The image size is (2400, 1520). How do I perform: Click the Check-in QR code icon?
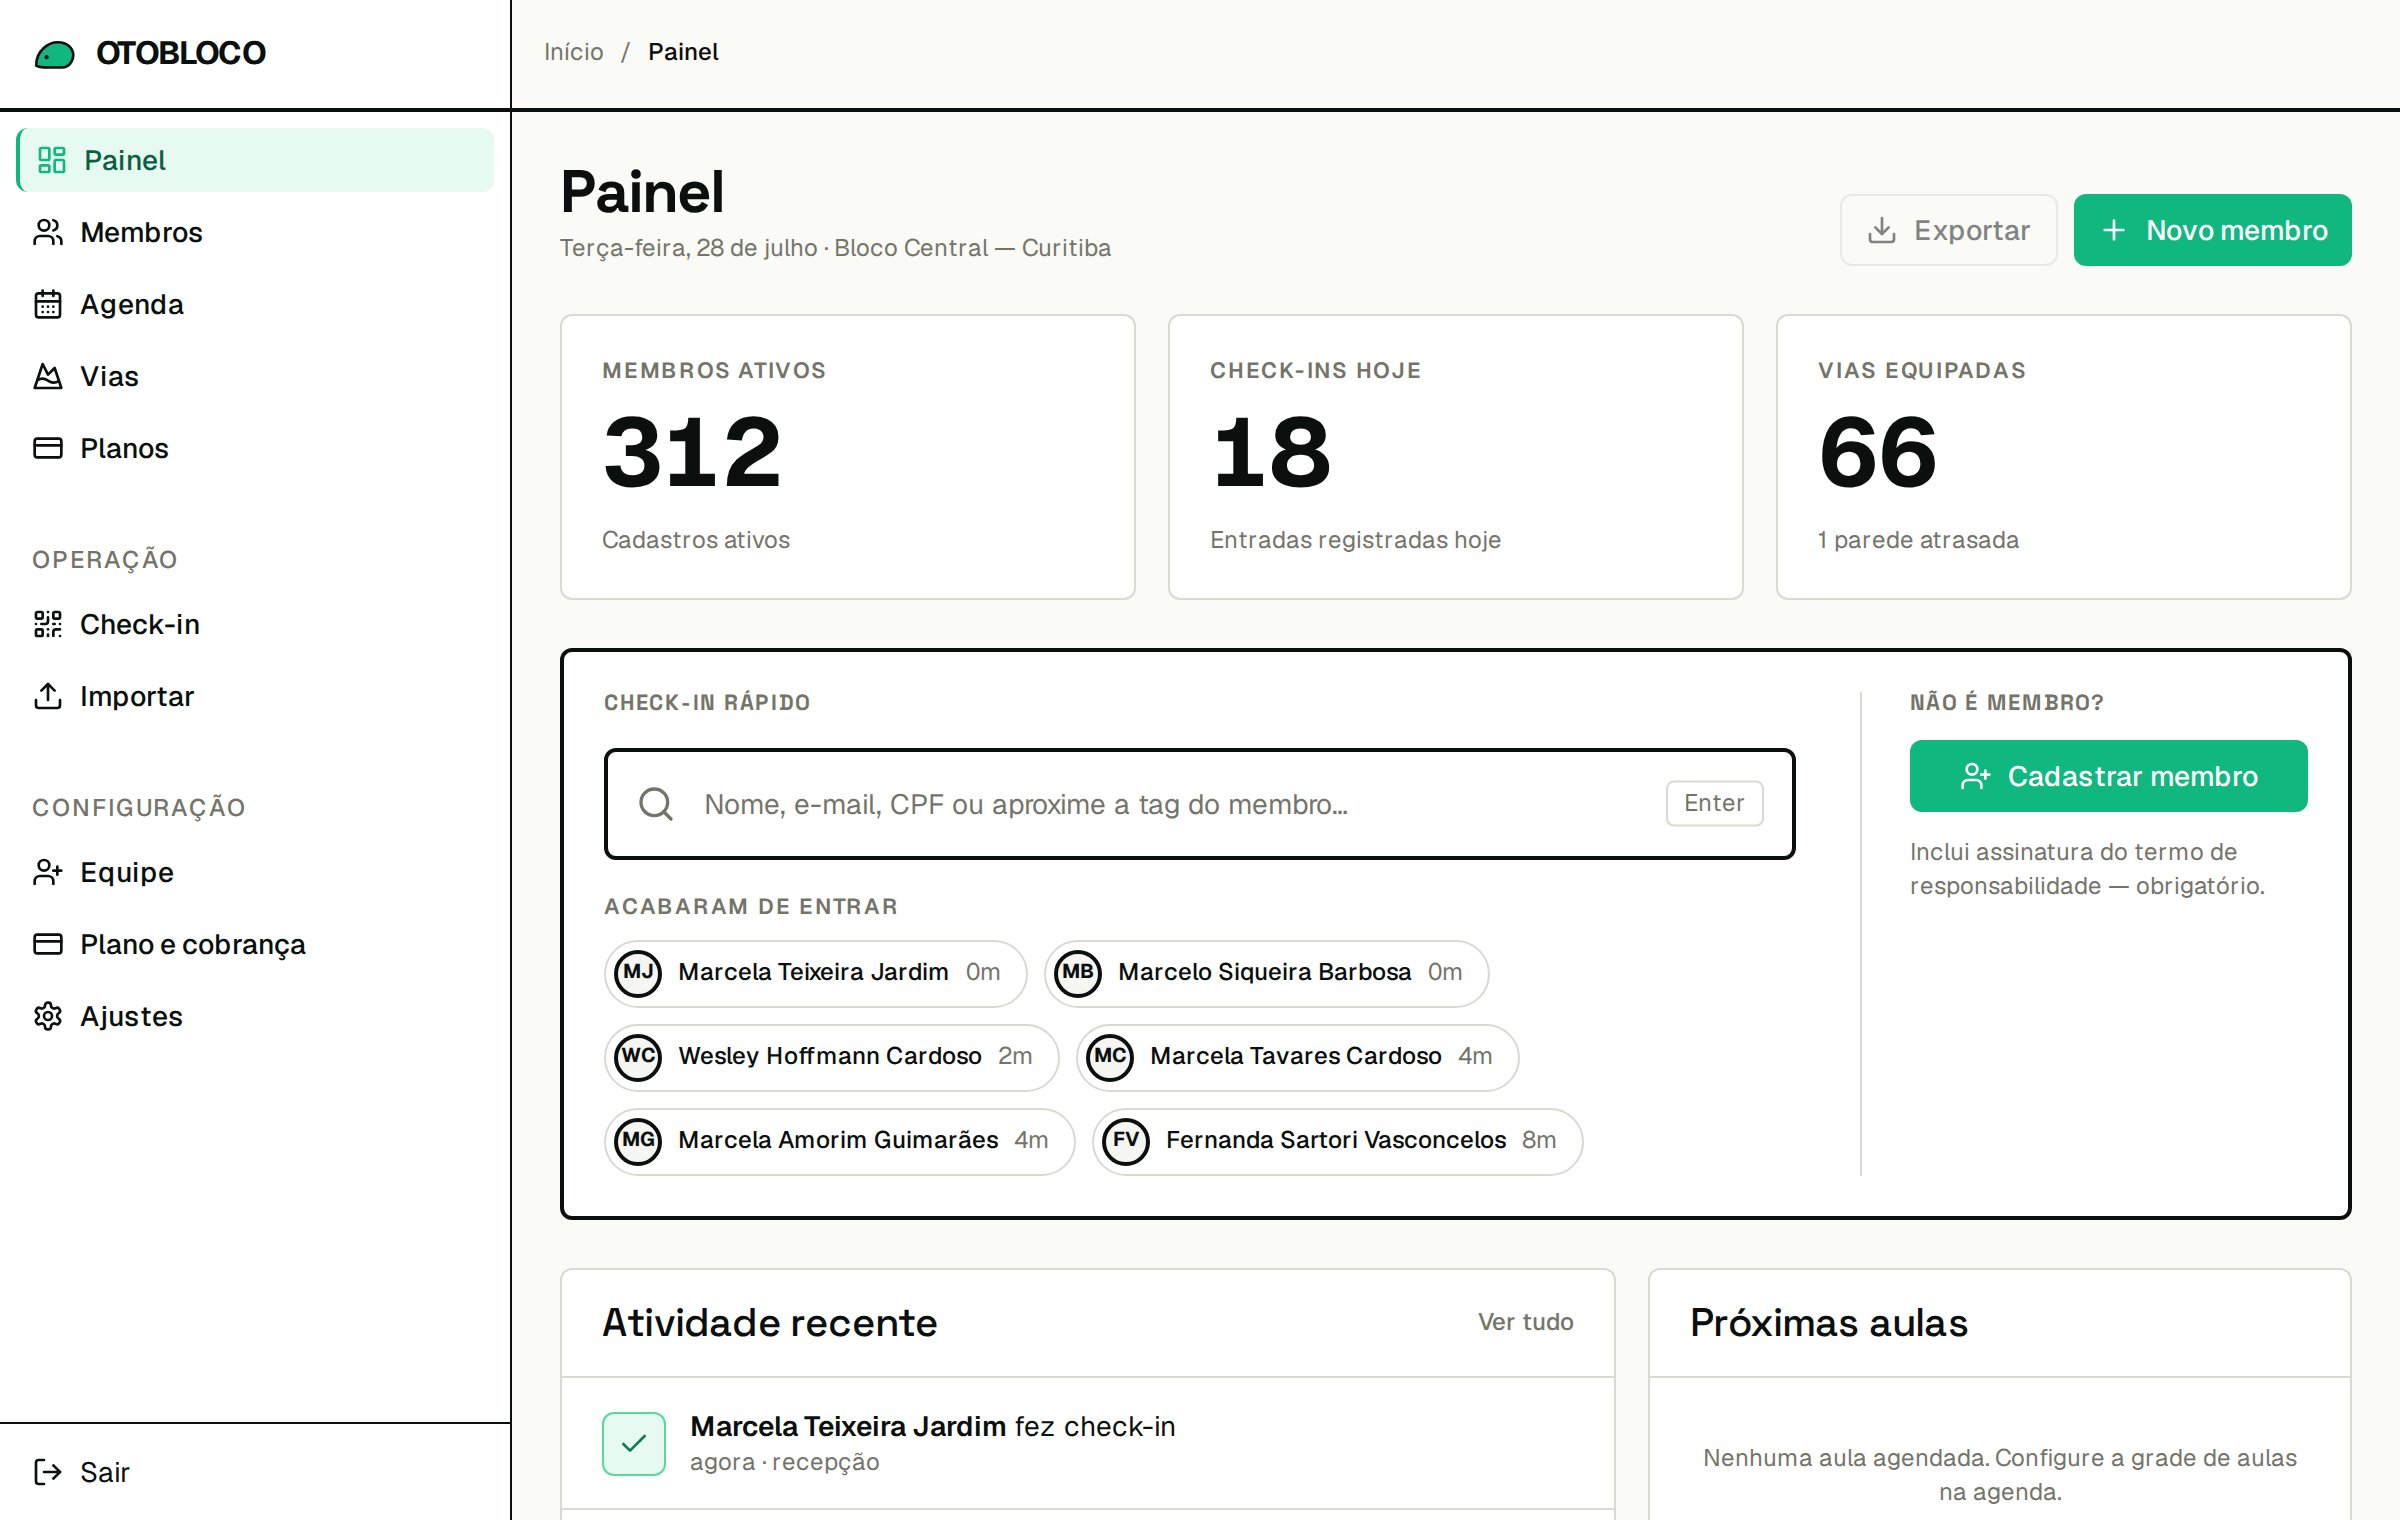48,624
